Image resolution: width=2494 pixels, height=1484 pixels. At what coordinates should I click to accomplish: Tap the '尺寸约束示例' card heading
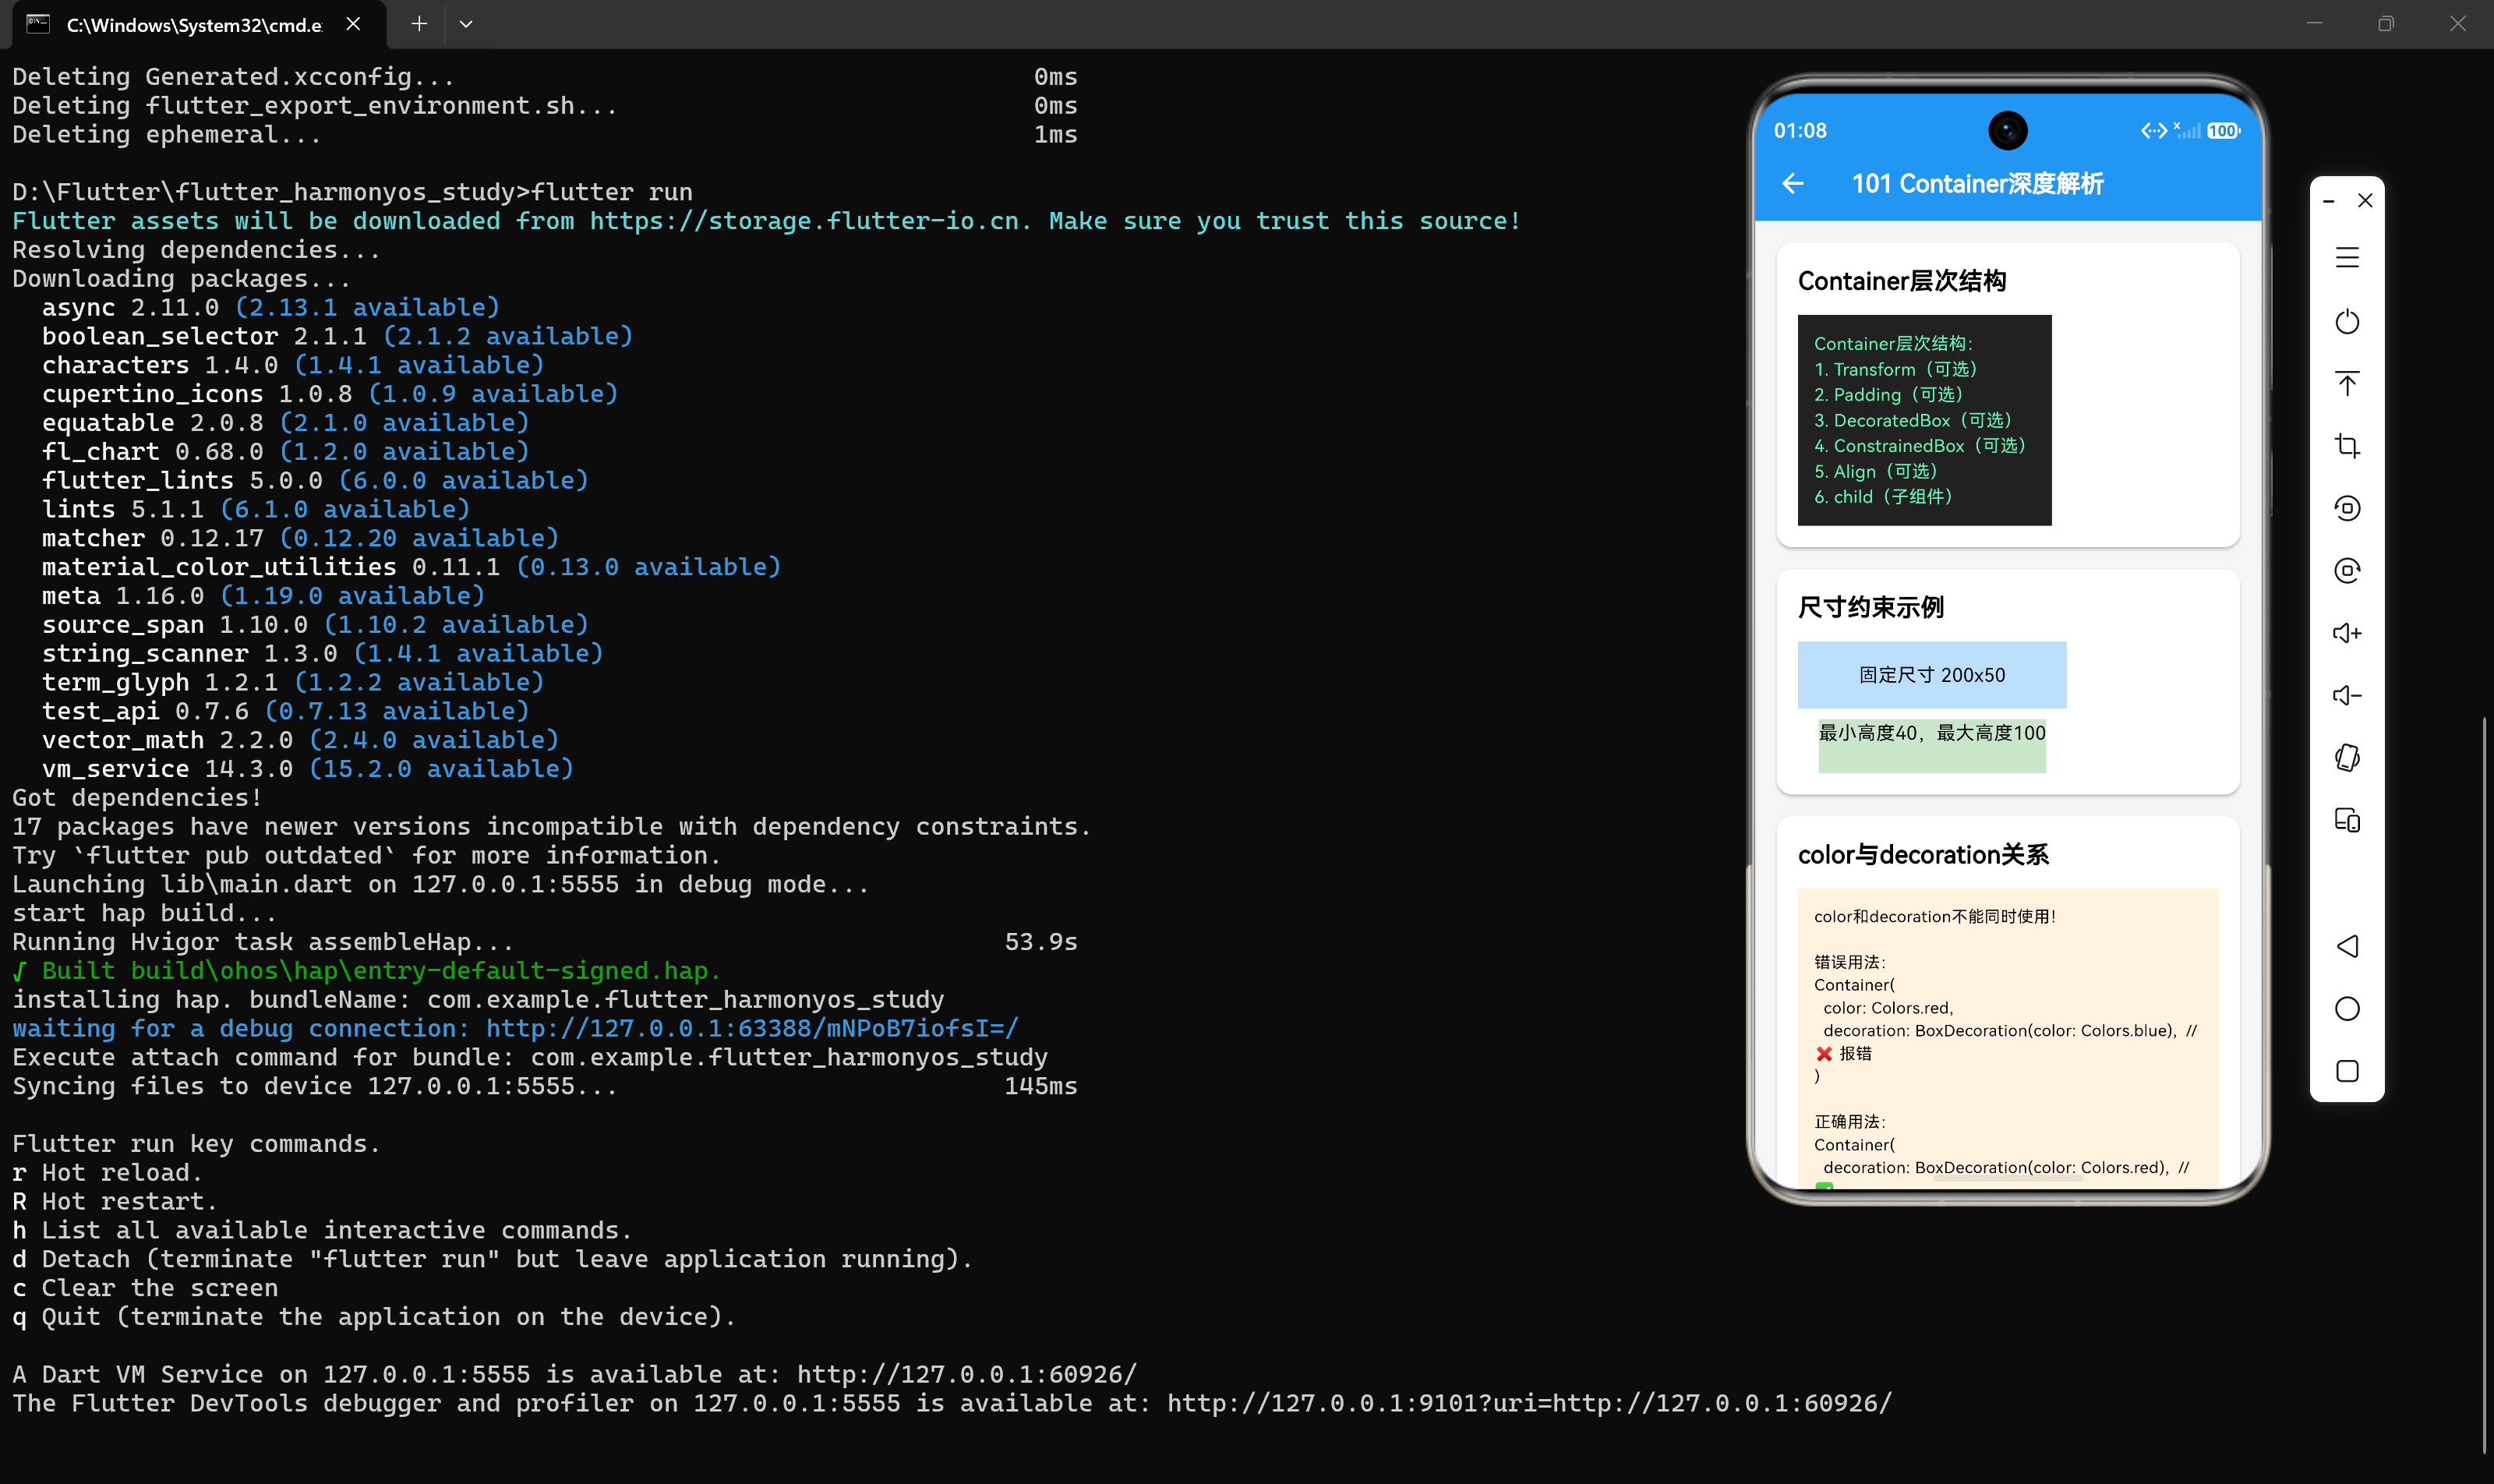coord(1871,607)
